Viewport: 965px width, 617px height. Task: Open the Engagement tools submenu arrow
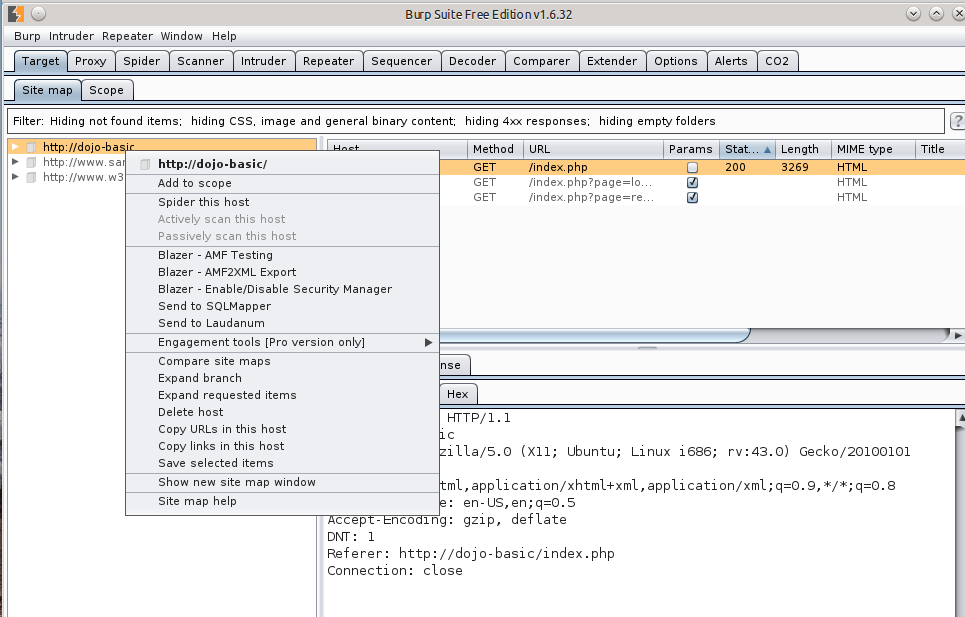[x=429, y=342]
